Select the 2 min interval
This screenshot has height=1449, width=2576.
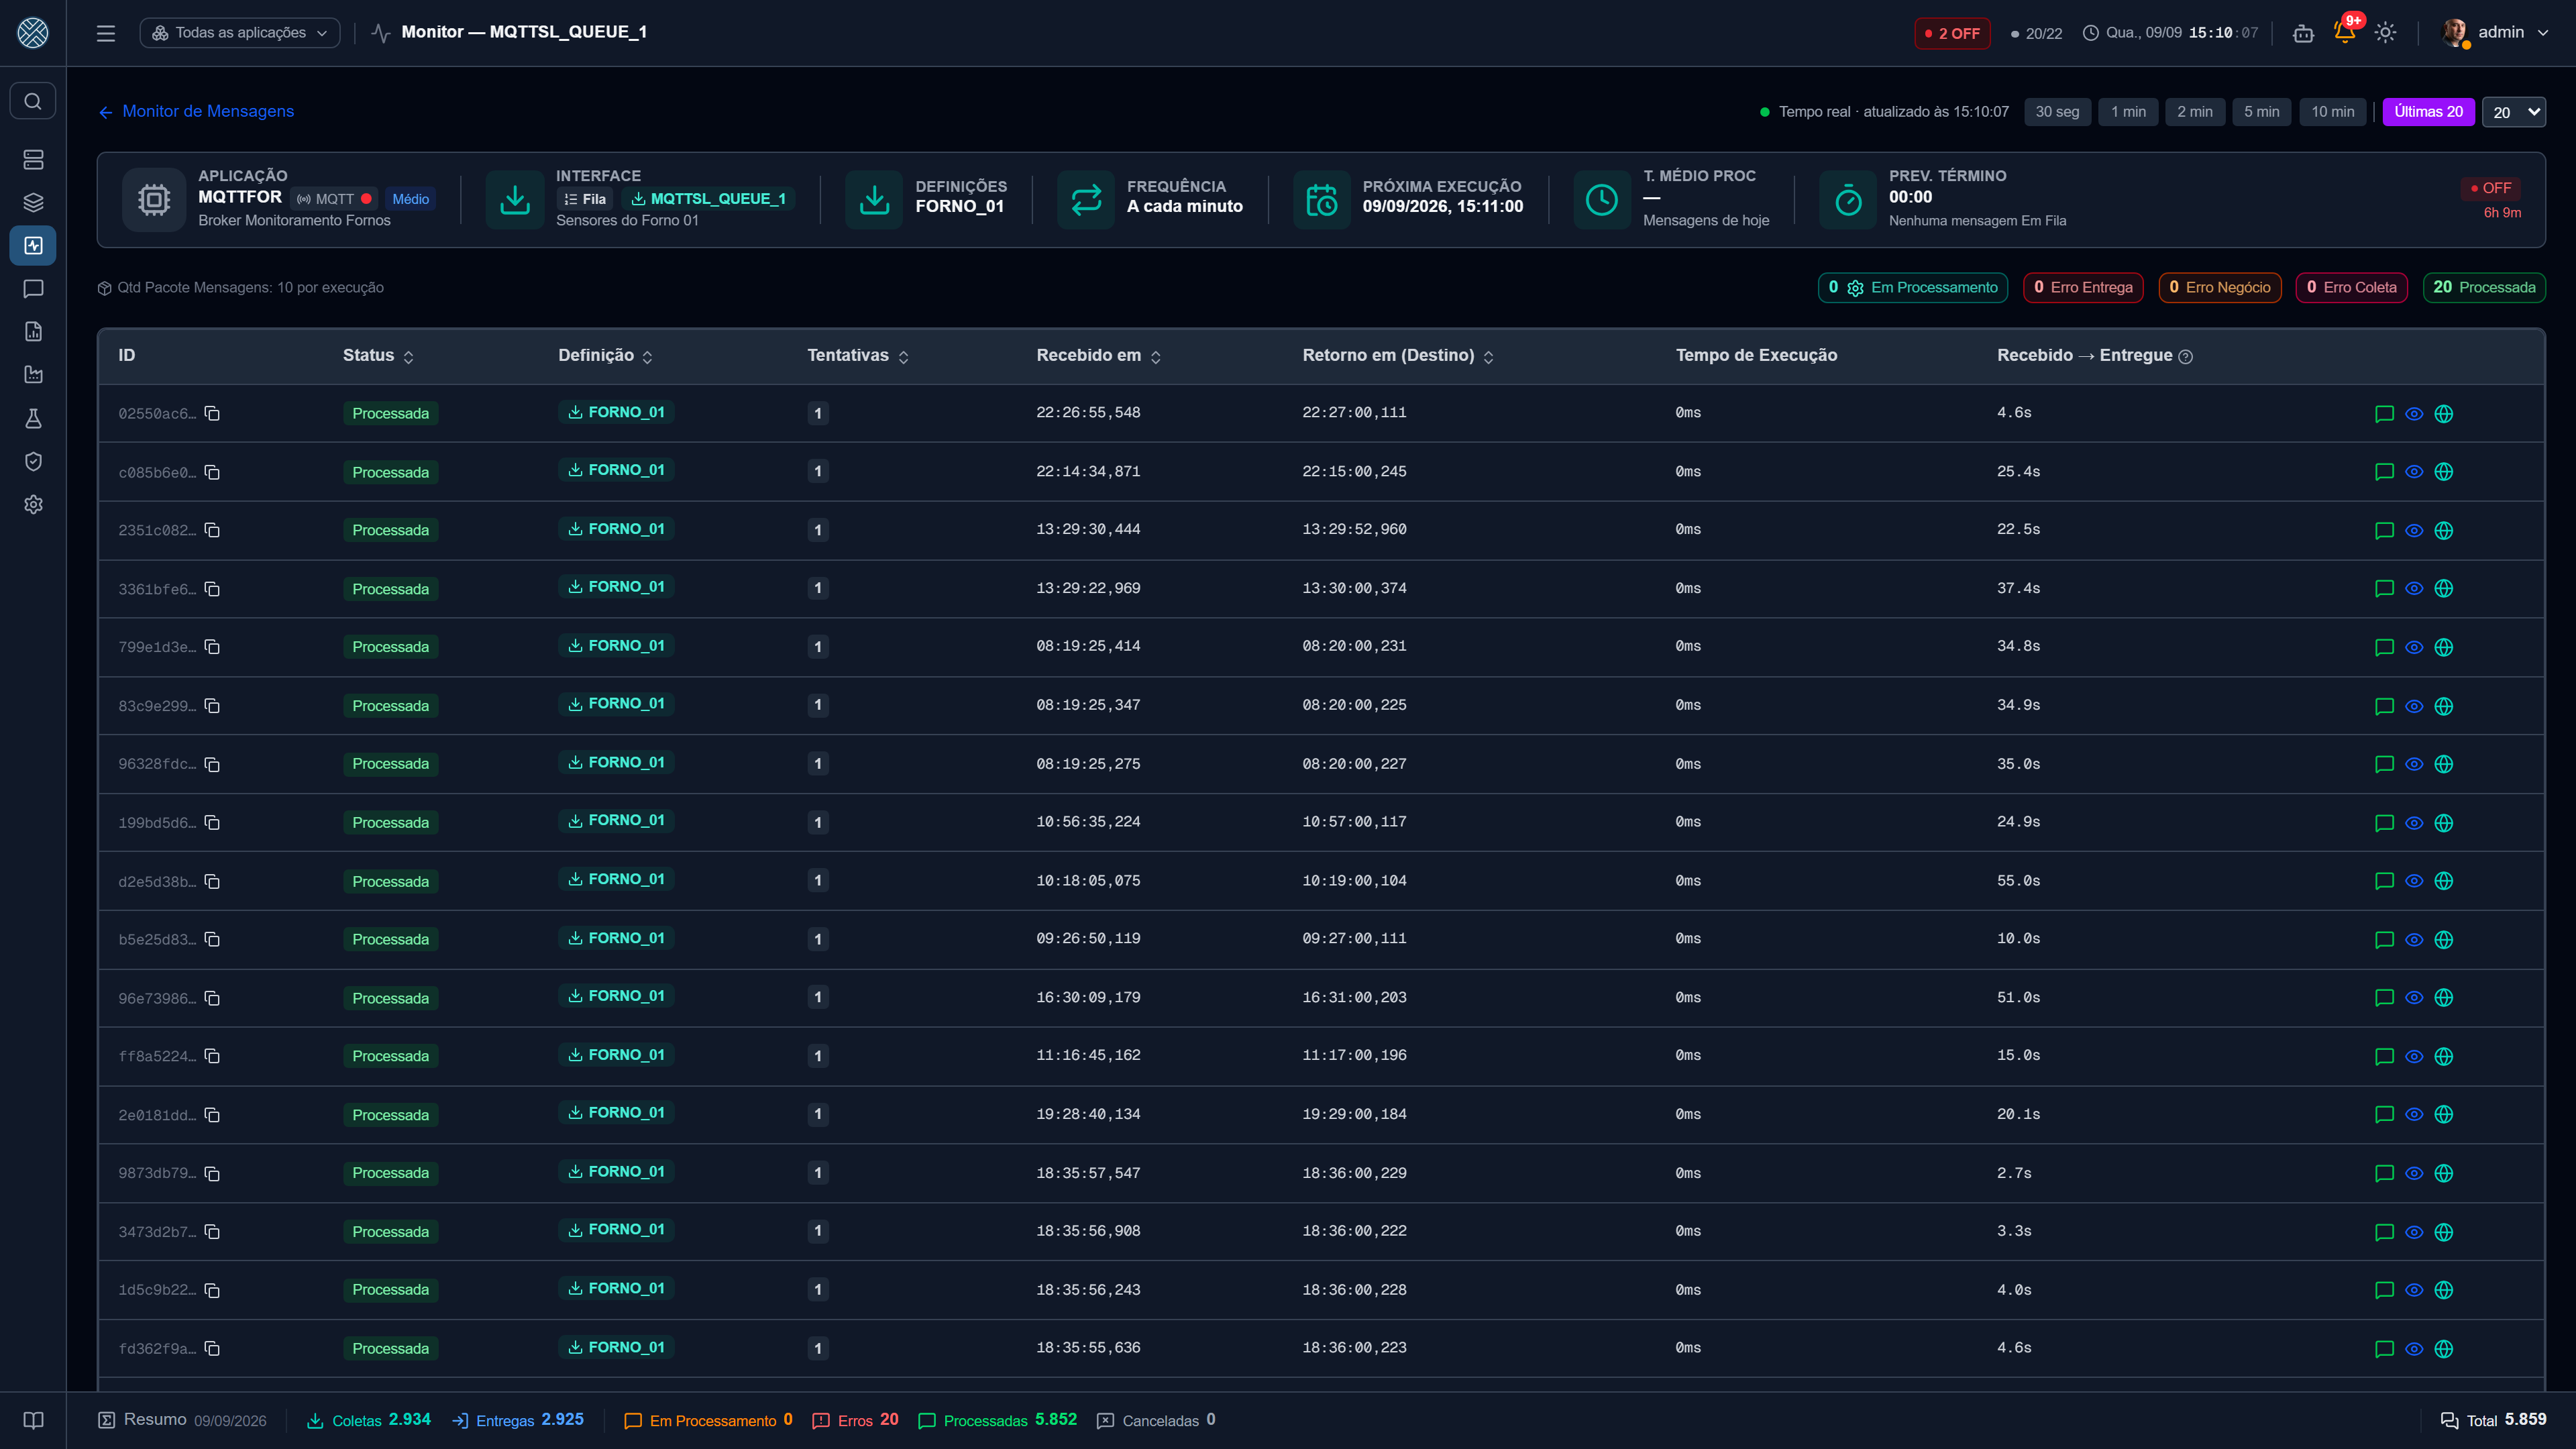[x=2195, y=112]
